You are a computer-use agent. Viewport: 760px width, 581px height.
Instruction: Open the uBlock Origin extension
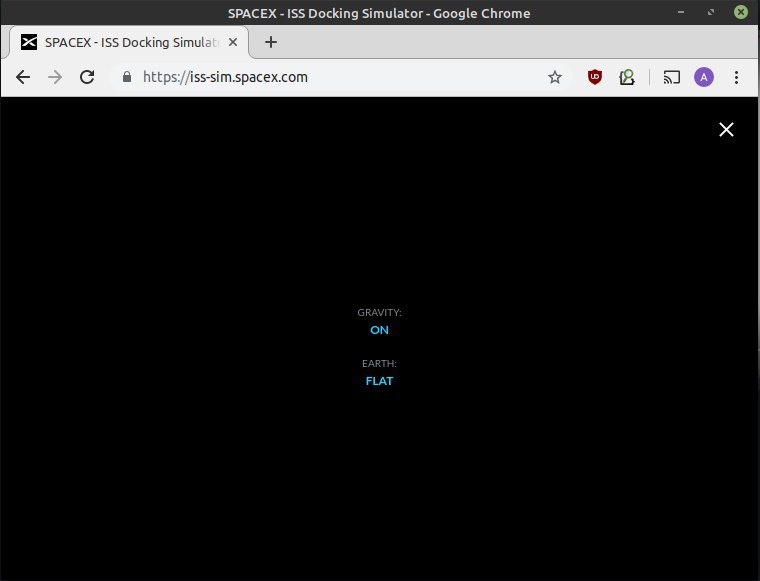click(595, 77)
